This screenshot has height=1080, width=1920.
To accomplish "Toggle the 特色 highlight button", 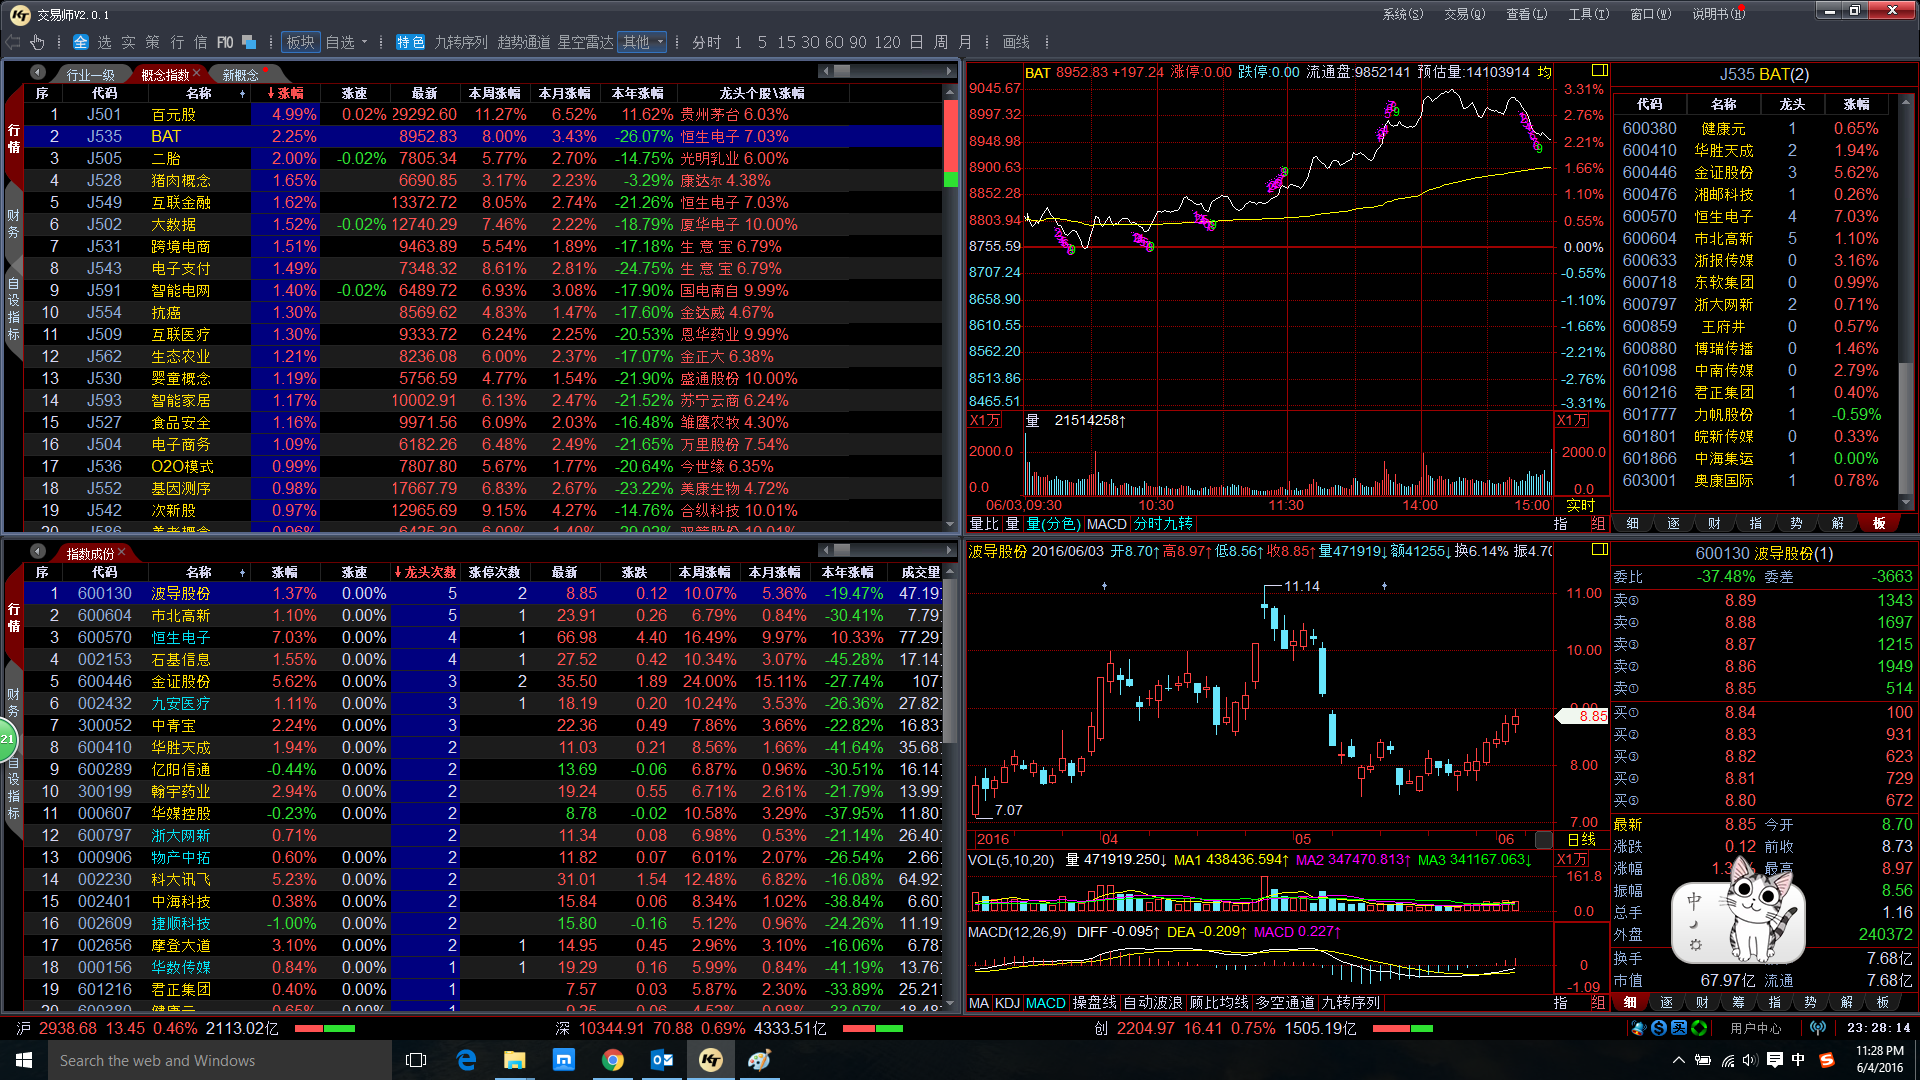I will [410, 42].
